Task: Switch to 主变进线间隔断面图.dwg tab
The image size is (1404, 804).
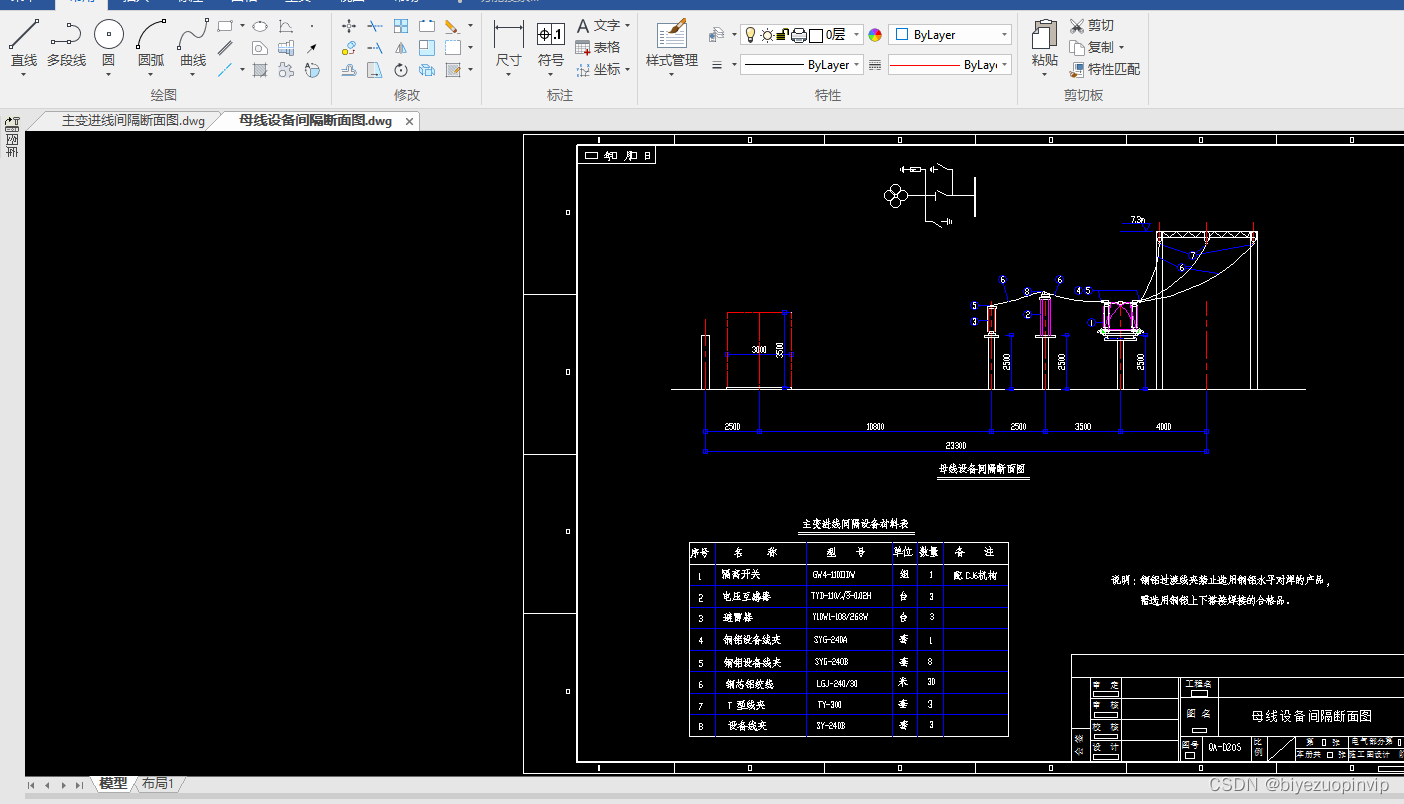Action: 133,121
